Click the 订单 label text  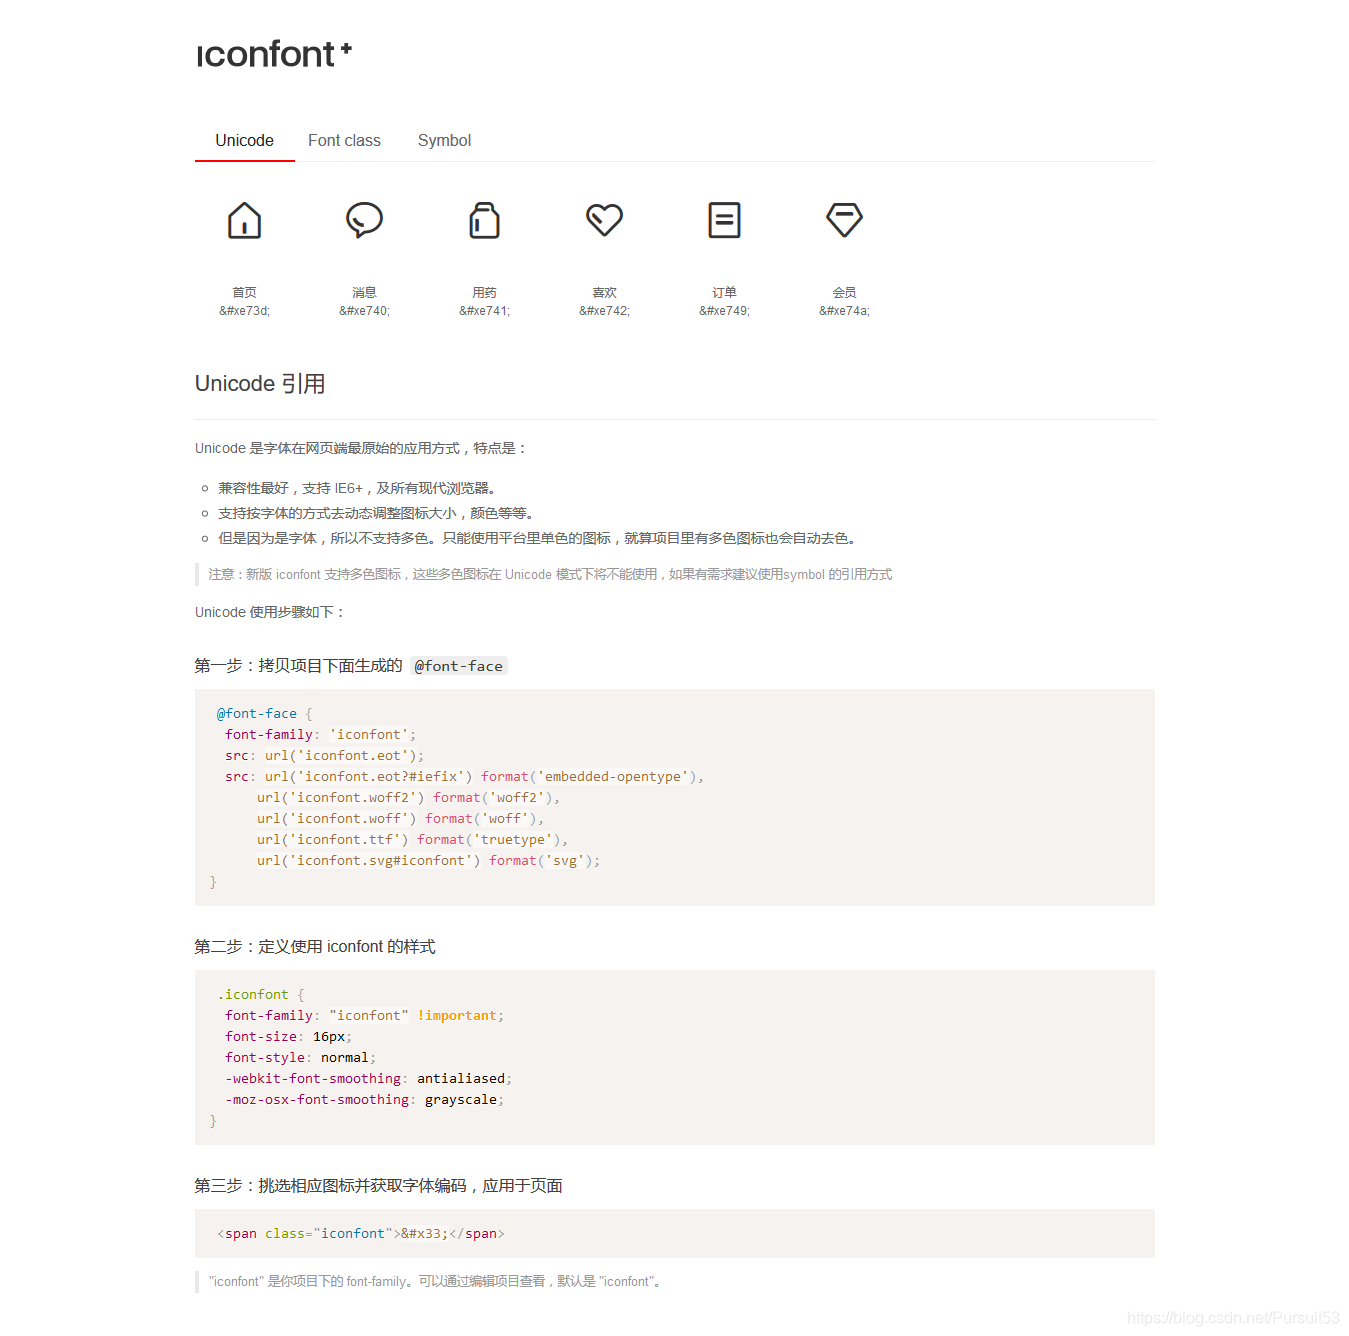coord(724,292)
